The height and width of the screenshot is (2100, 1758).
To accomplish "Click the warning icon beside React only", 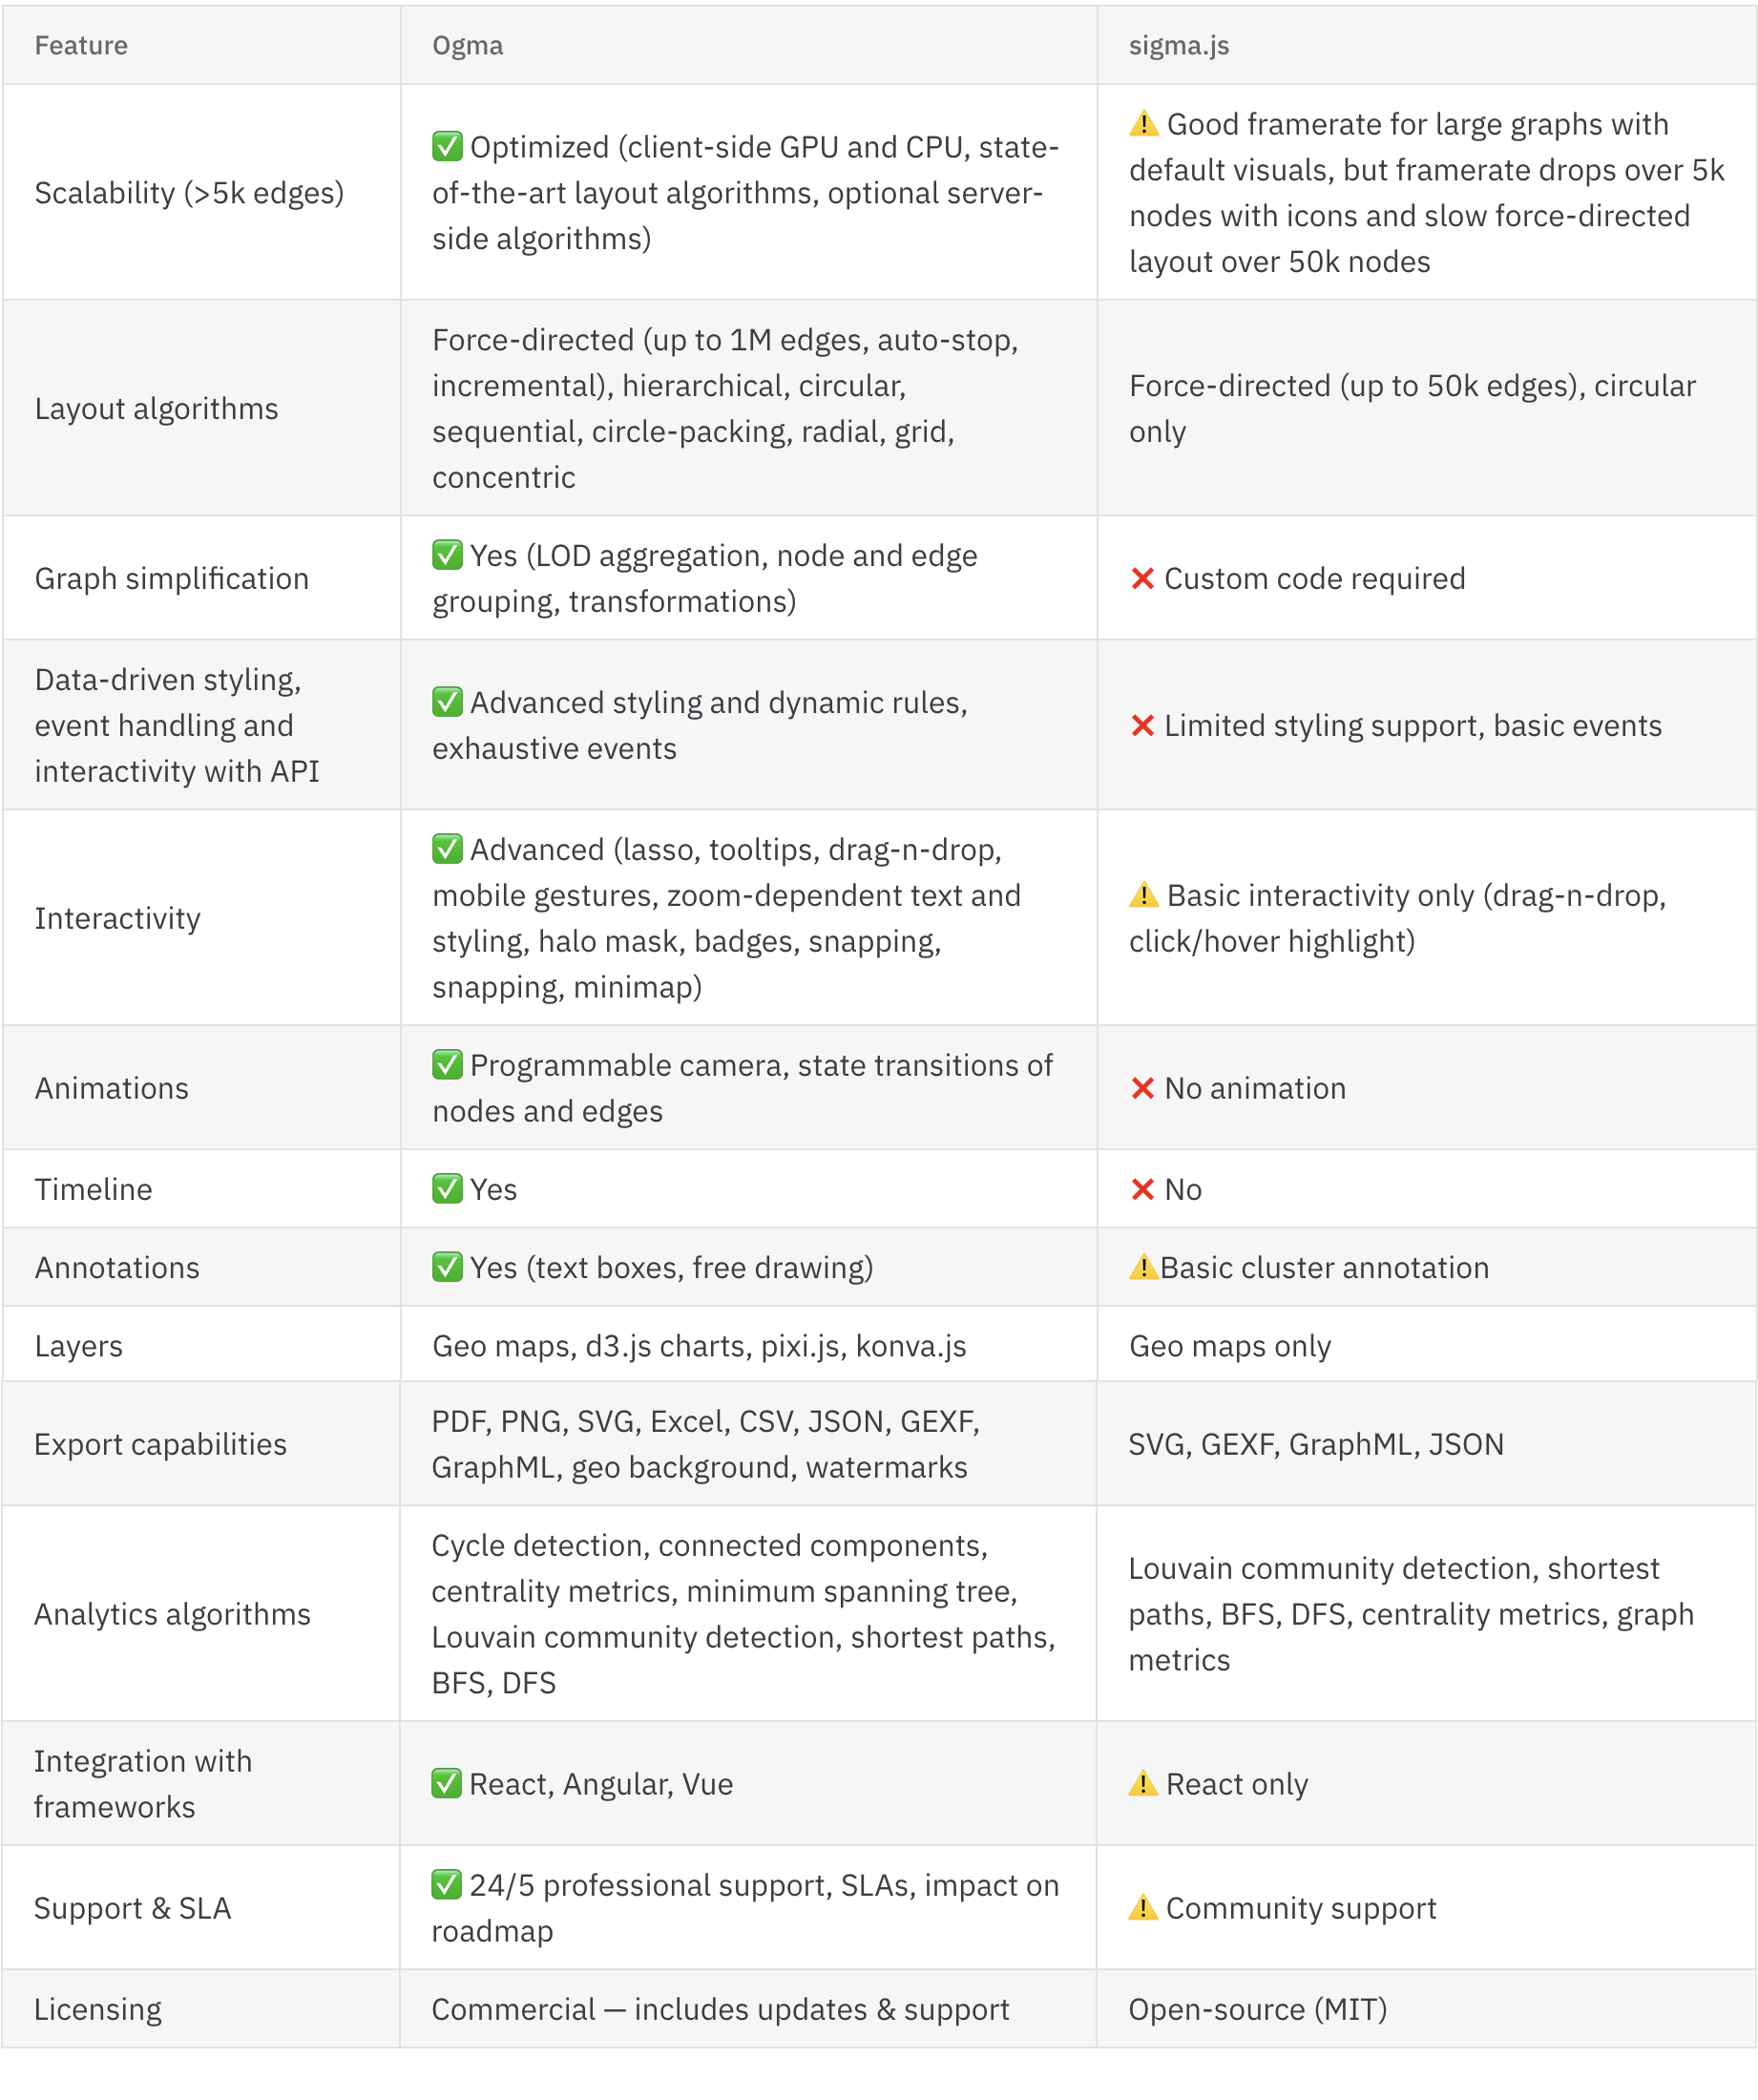I will click(x=1142, y=1784).
